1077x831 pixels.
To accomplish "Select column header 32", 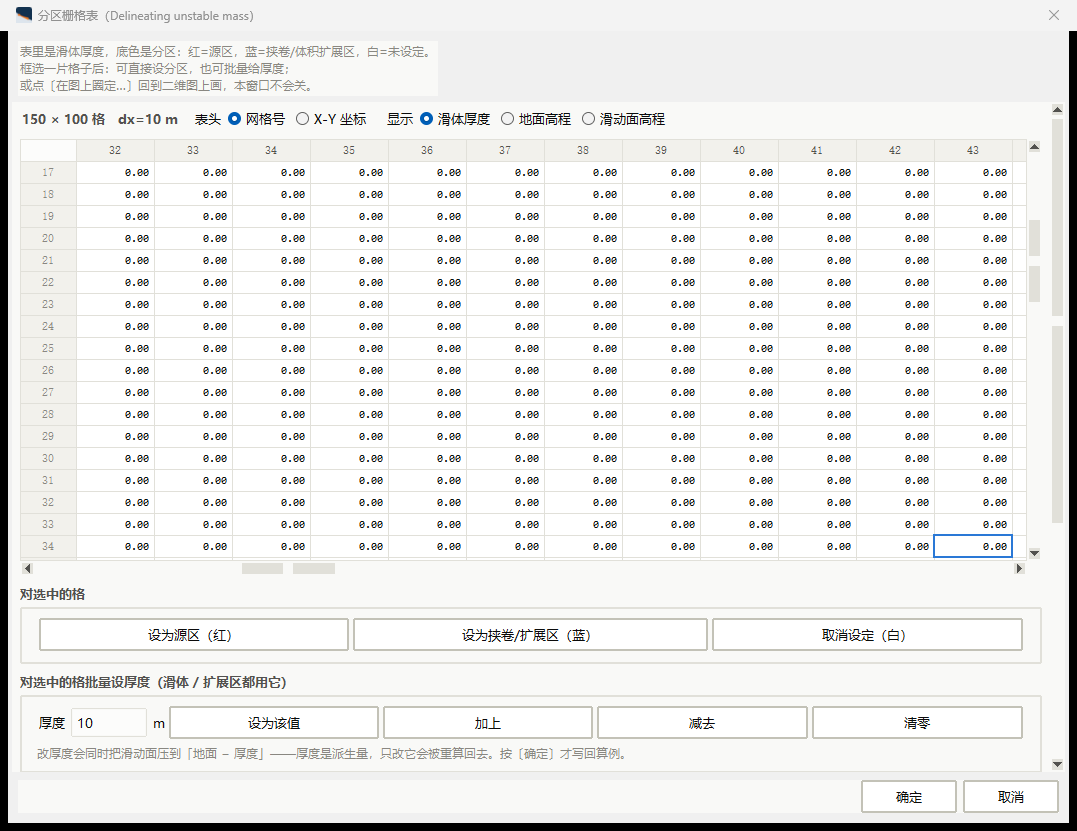I will pos(115,150).
